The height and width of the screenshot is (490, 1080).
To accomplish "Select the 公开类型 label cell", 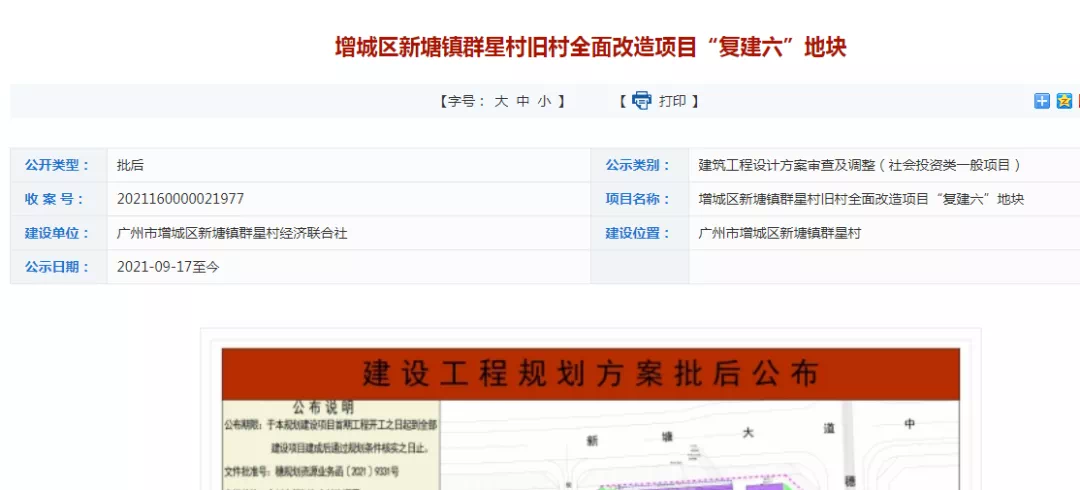I will click(x=58, y=165).
